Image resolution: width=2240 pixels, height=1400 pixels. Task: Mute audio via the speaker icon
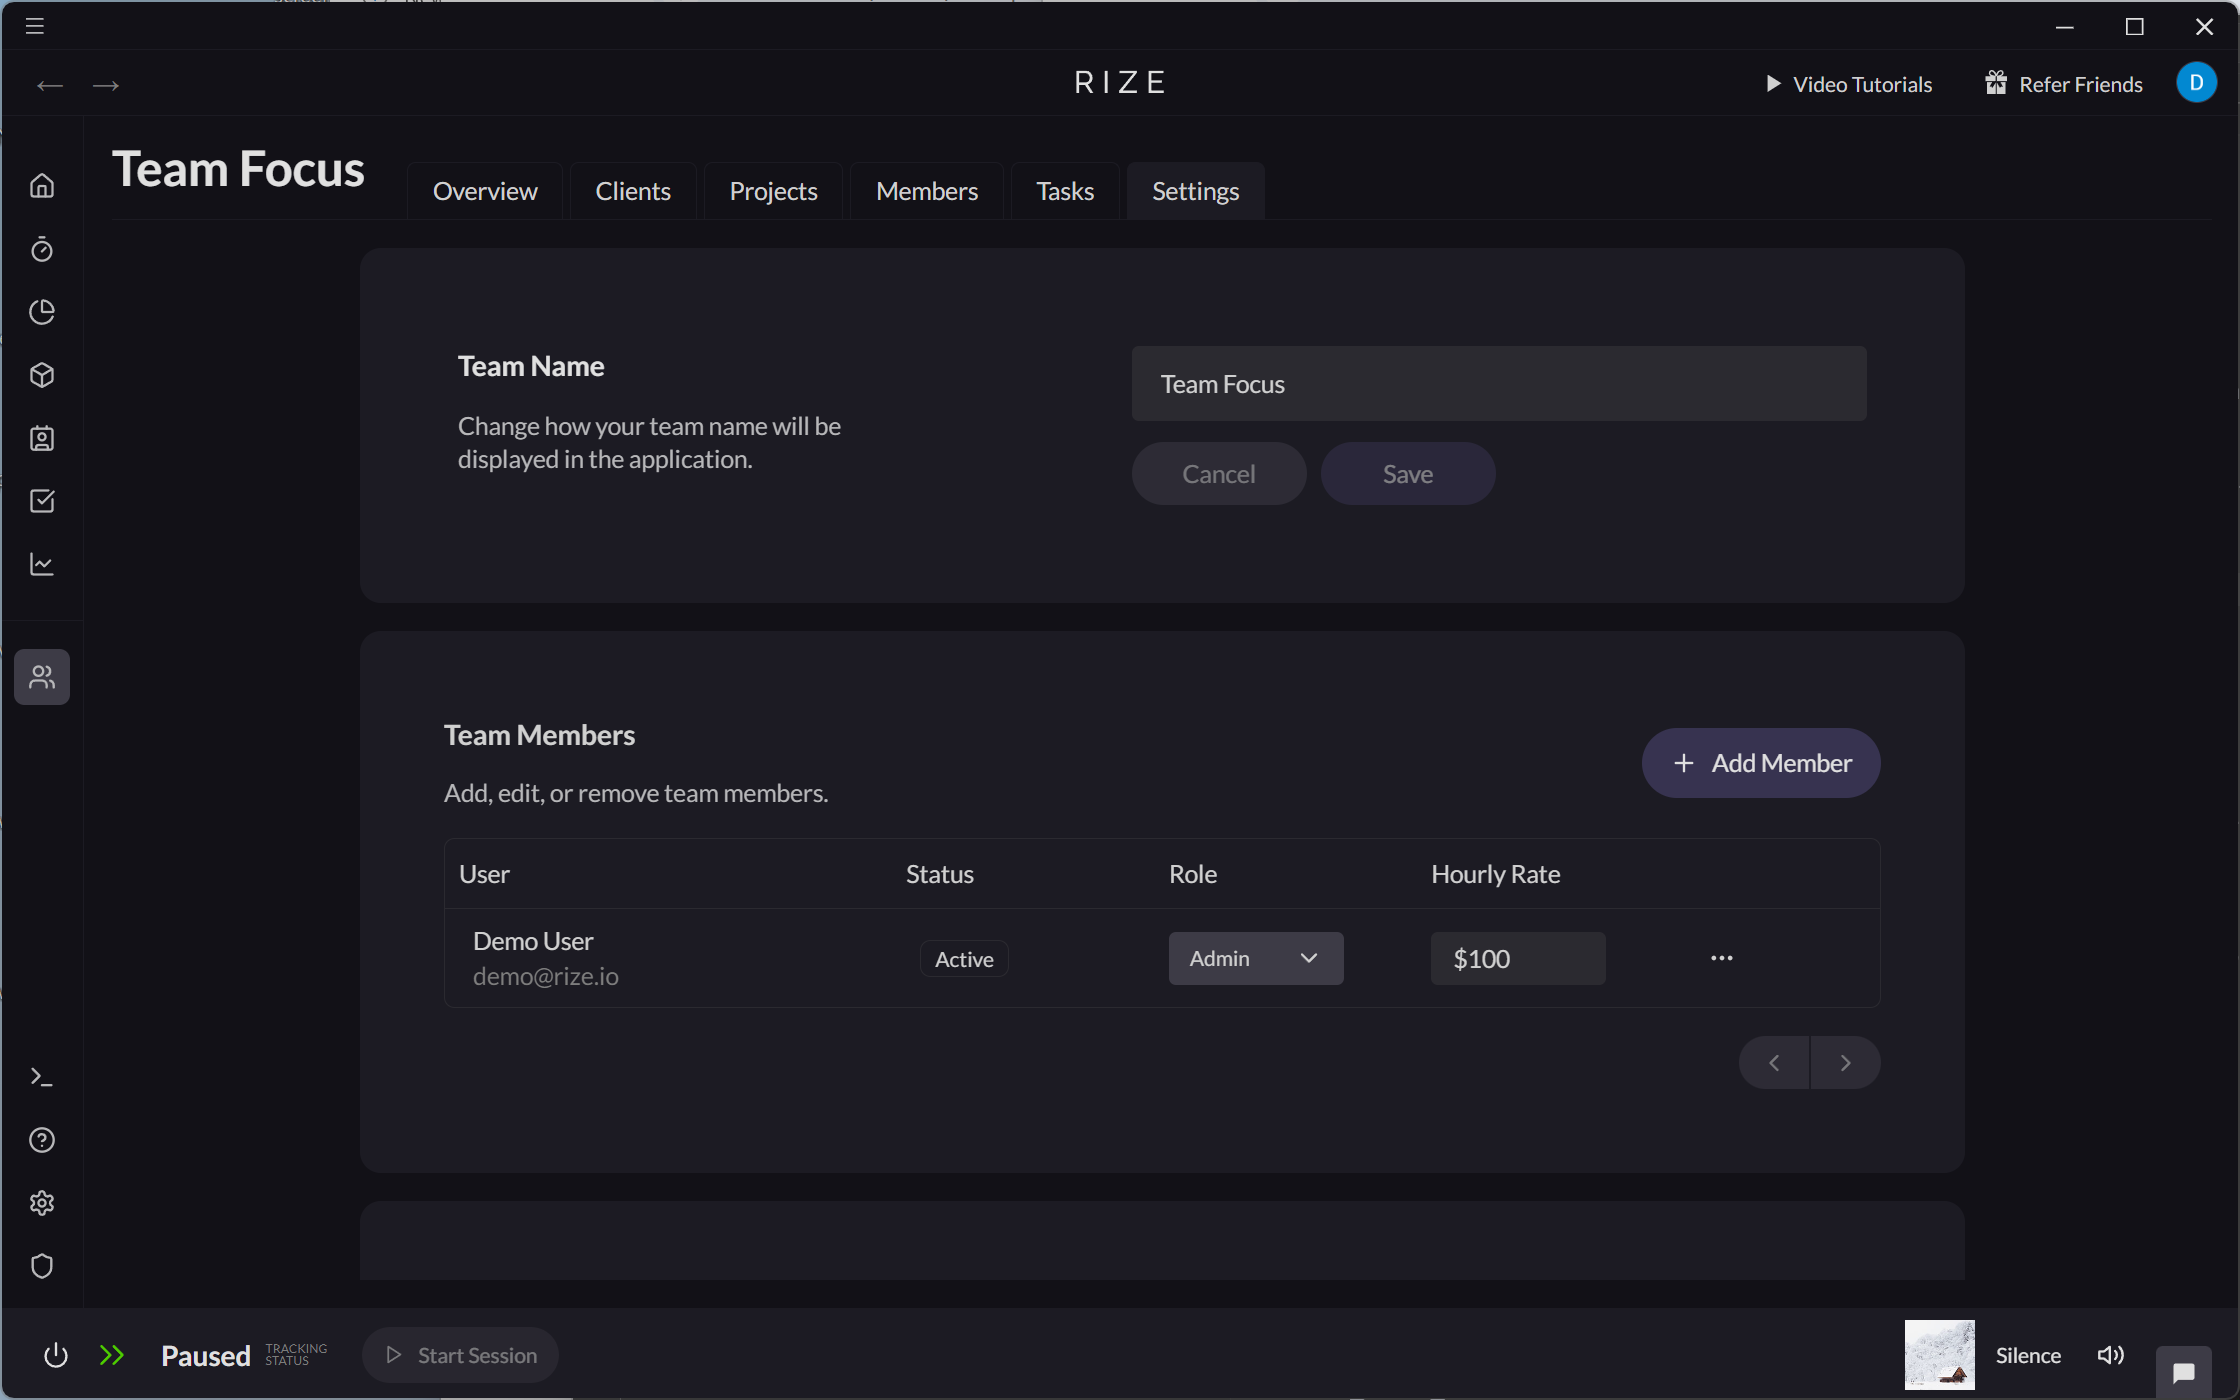[2110, 1354]
